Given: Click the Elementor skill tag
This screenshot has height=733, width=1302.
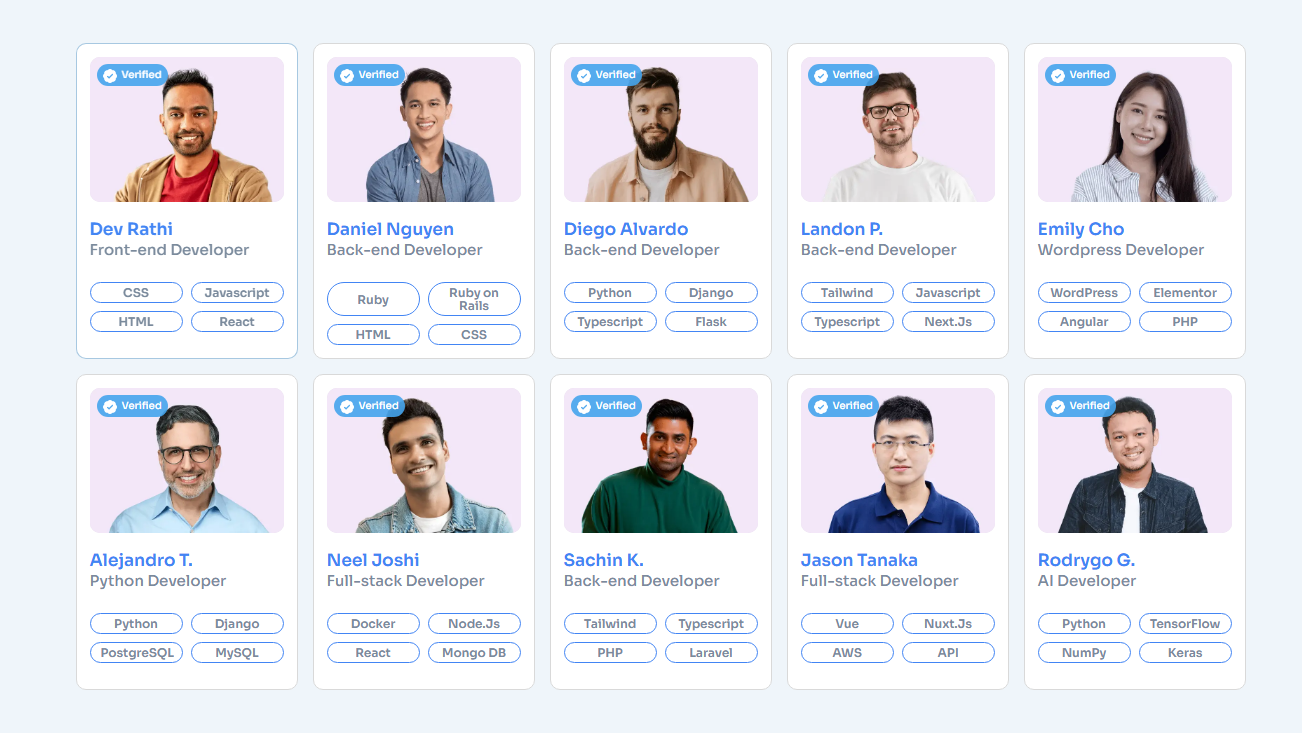Looking at the screenshot, I should [x=1185, y=293].
